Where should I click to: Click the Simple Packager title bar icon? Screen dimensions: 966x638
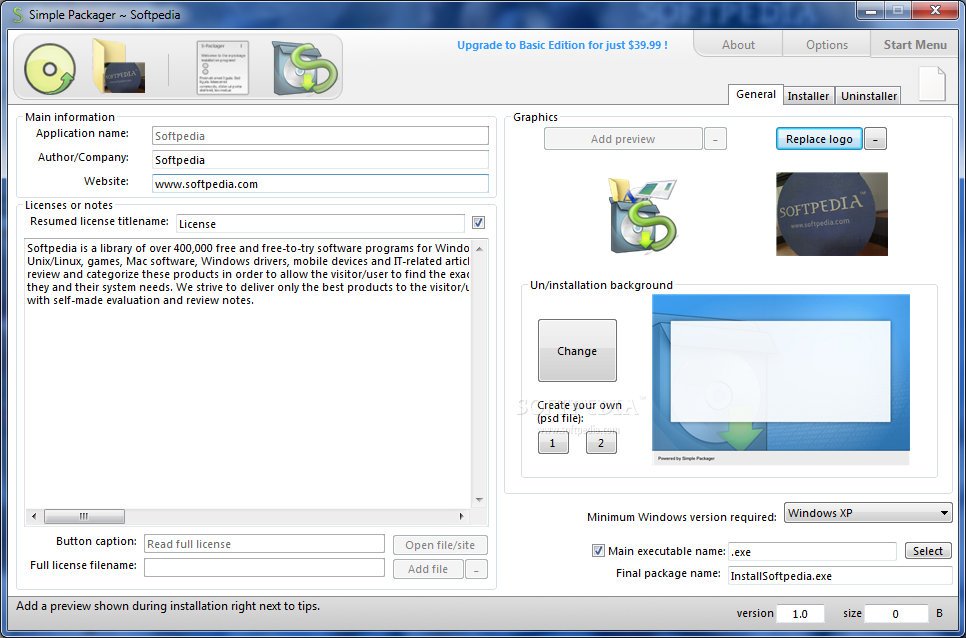[x=17, y=14]
